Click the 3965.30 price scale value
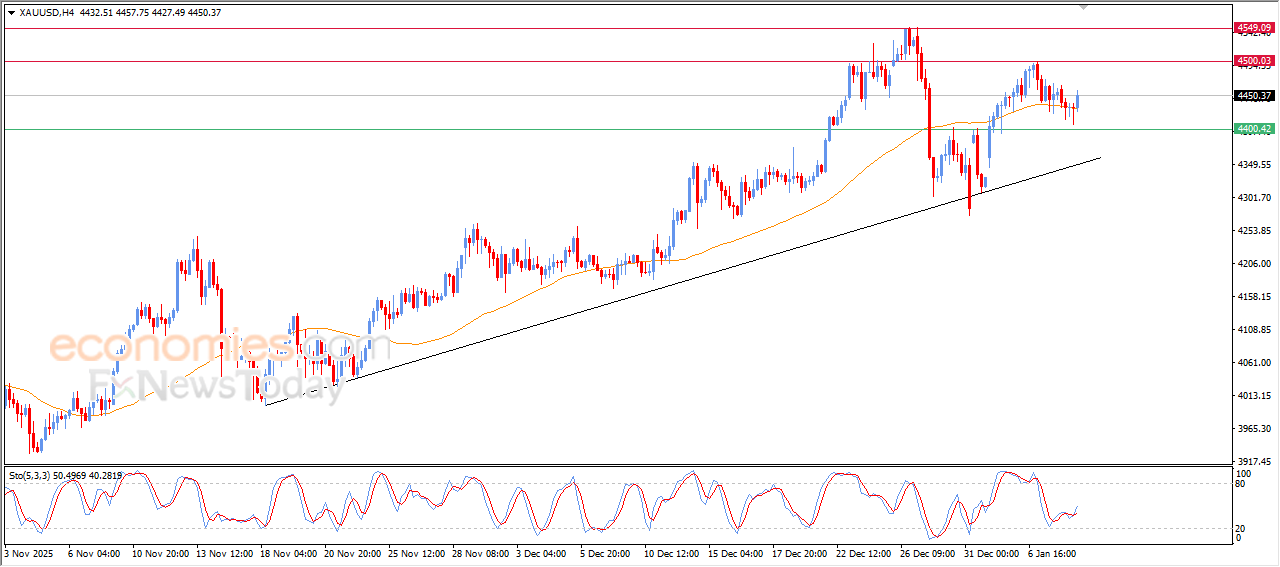 pyautogui.click(x=1253, y=429)
